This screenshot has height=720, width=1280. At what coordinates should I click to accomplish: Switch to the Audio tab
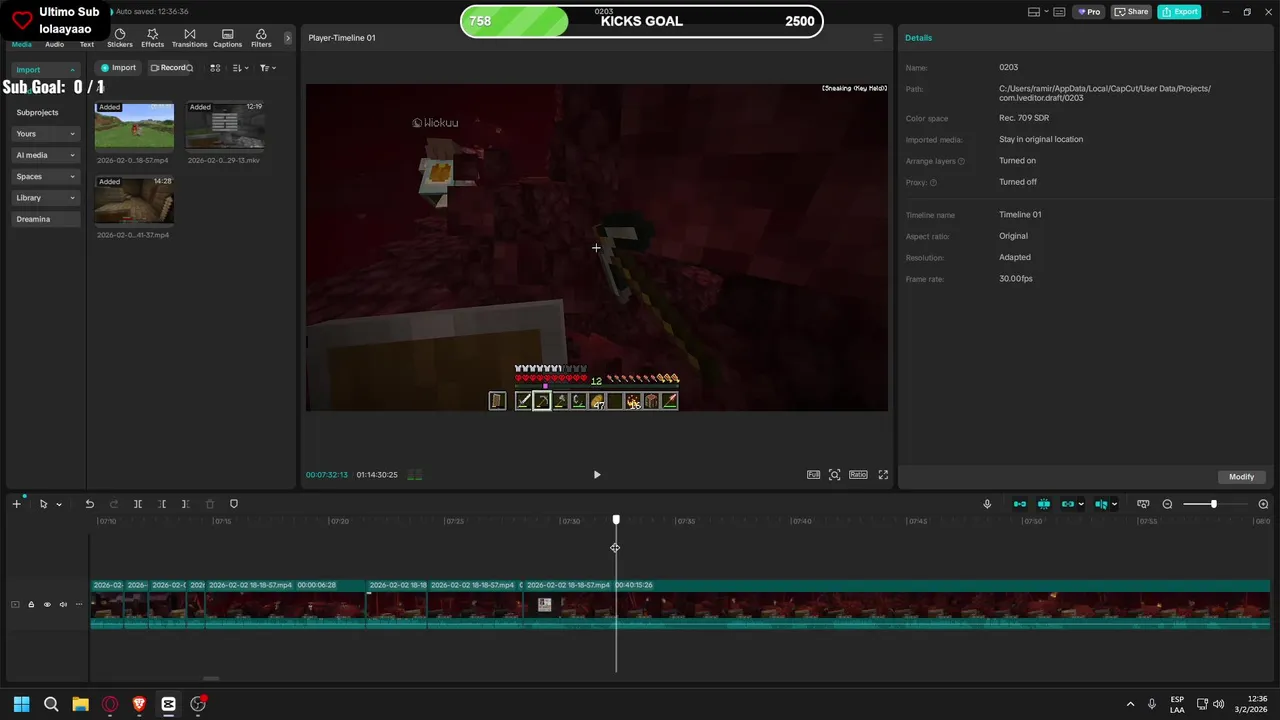tap(55, 44)
